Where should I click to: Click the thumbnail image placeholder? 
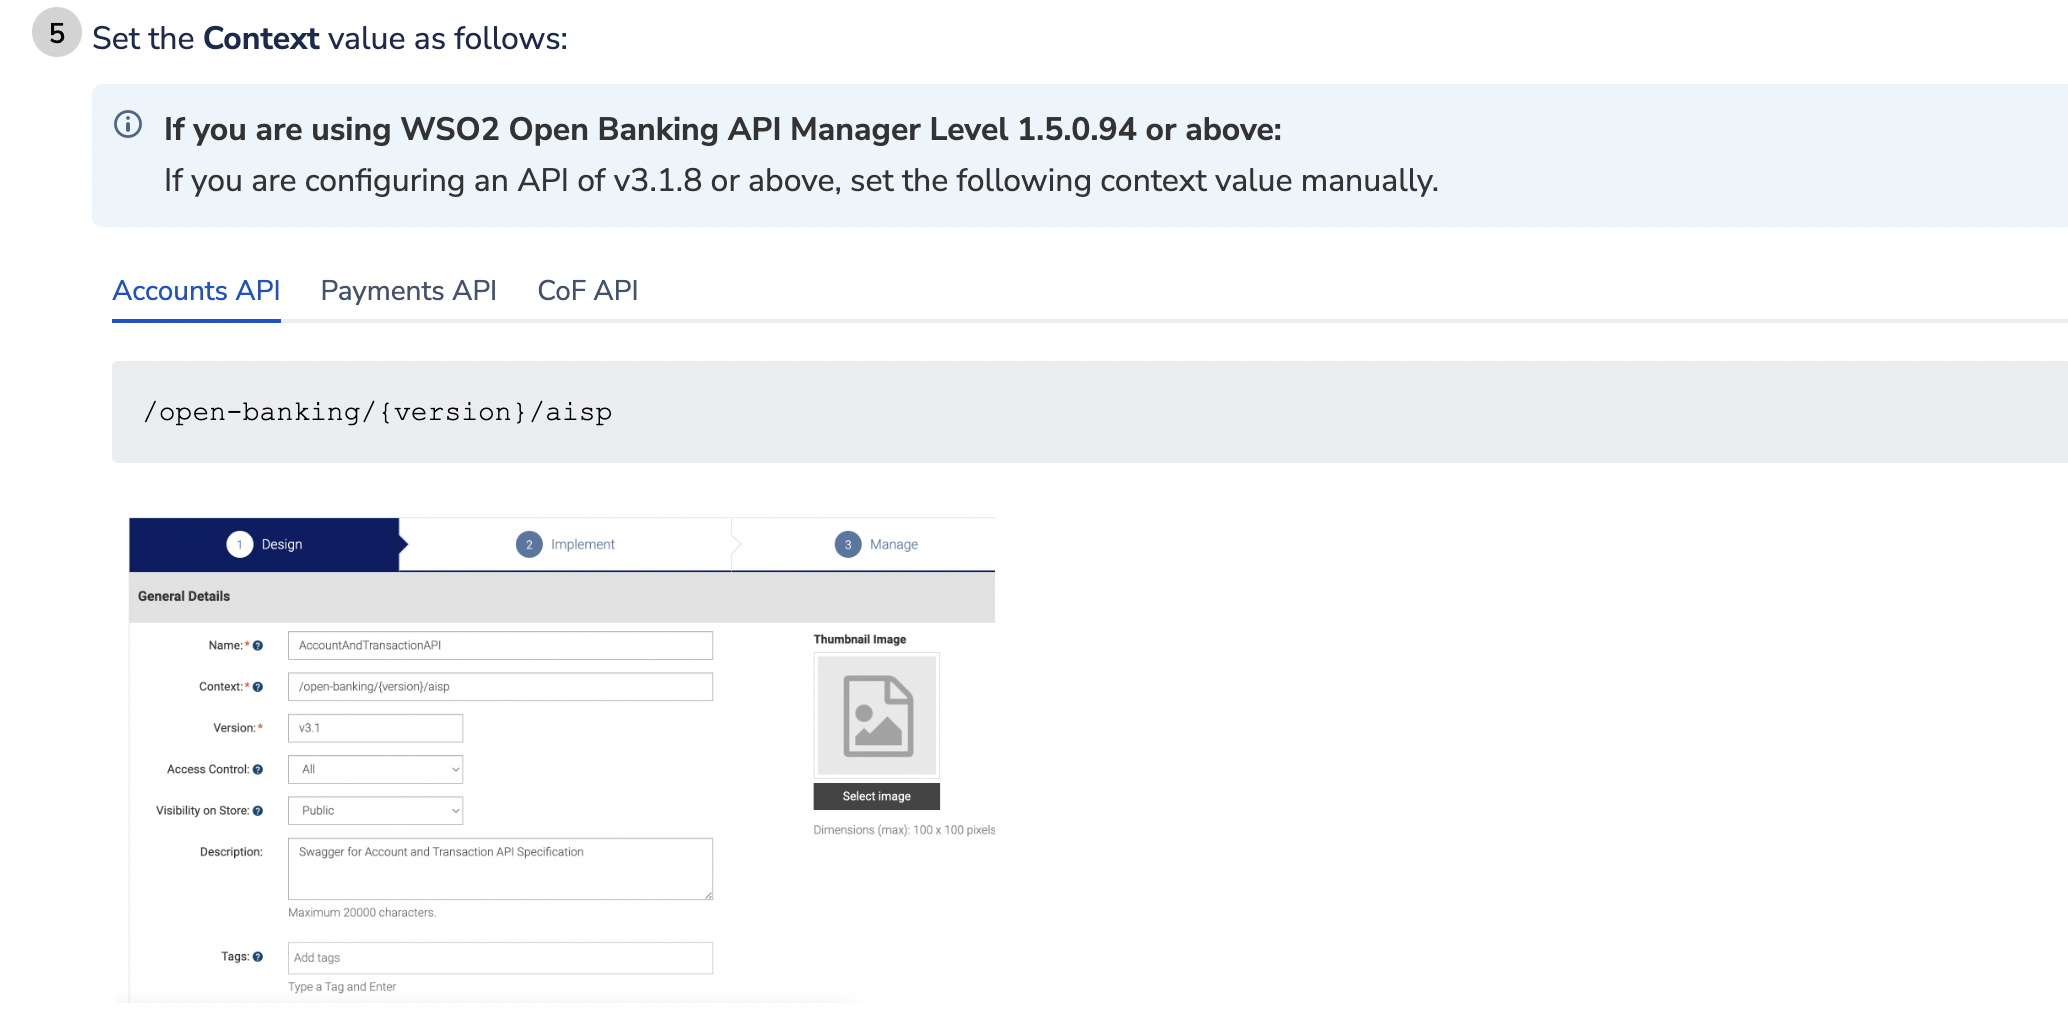pos(875,715)
